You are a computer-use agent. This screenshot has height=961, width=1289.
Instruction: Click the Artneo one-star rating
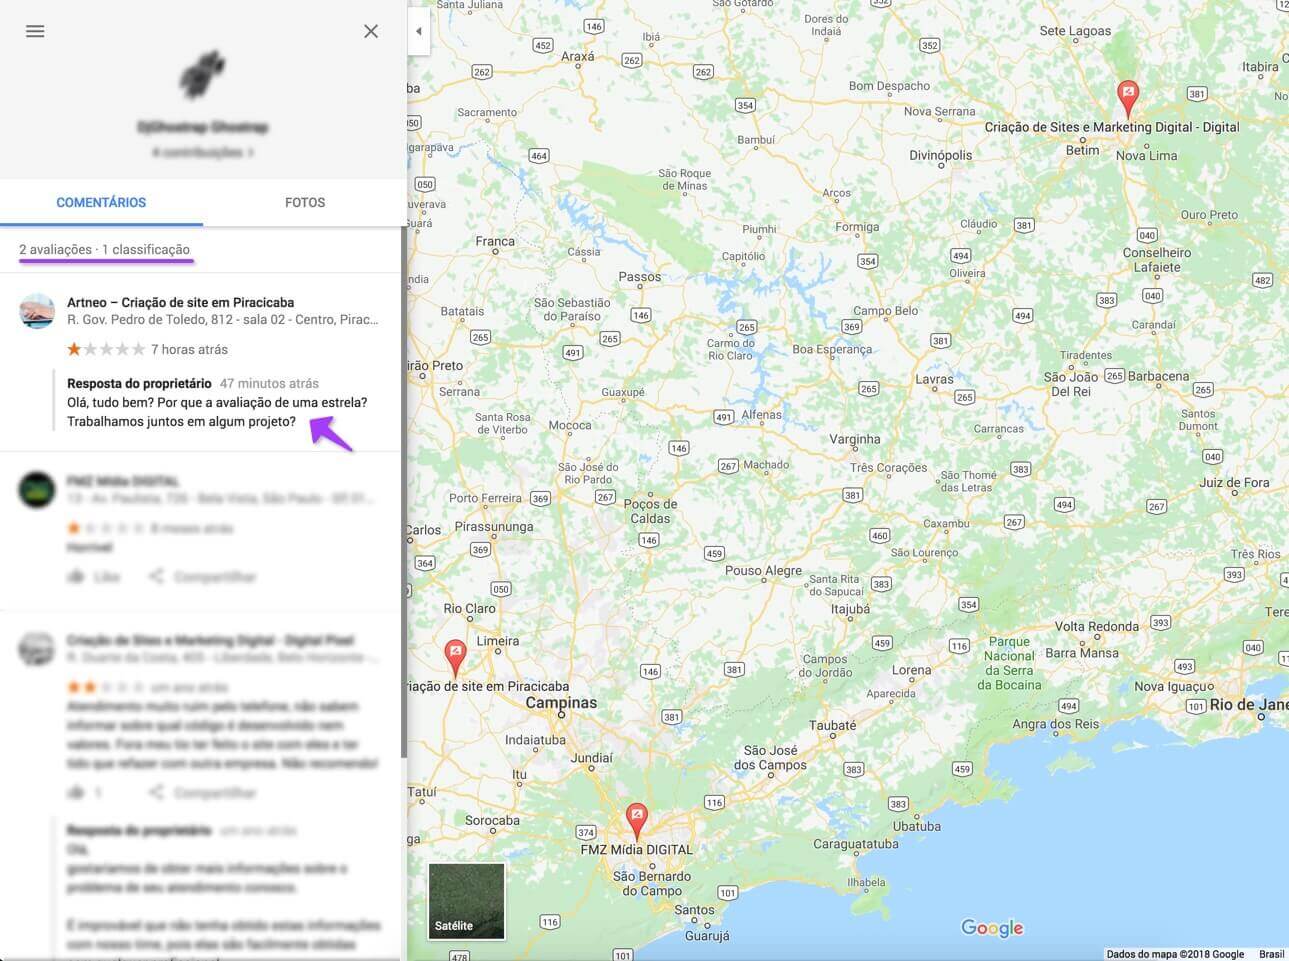pos(106,349)
